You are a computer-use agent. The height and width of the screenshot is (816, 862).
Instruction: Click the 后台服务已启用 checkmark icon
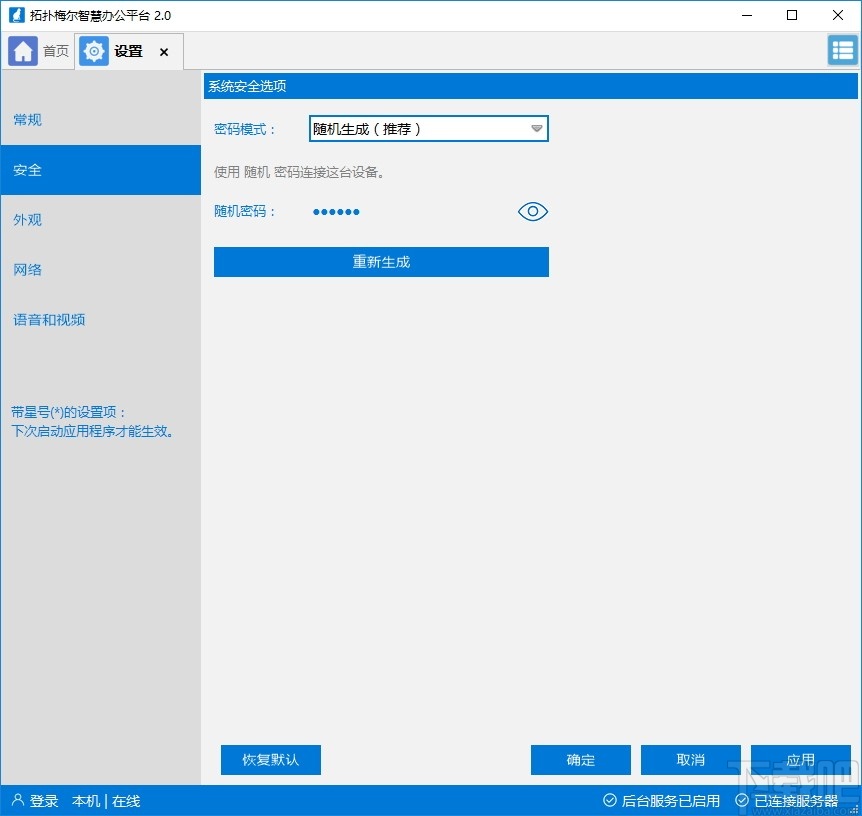pyautogui.click(x=609, y=800)
